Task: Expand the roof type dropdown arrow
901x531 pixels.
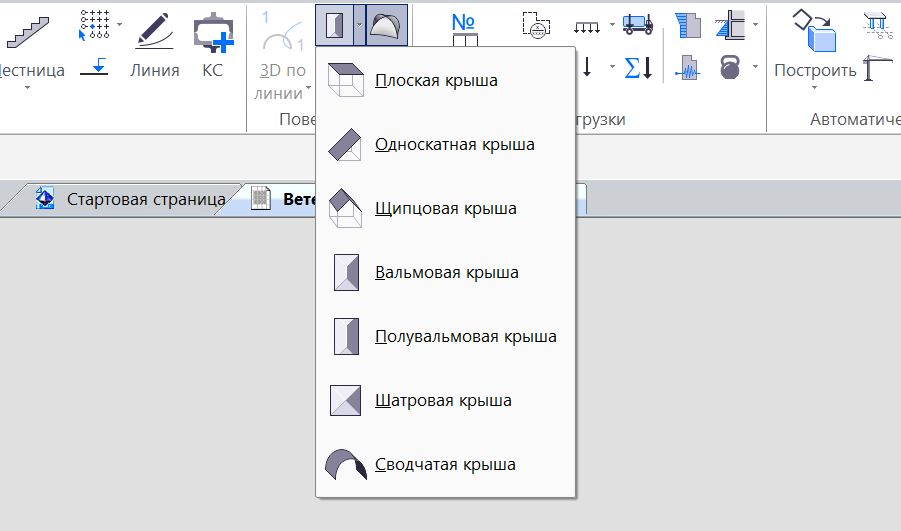Action: tap(358, 24)
